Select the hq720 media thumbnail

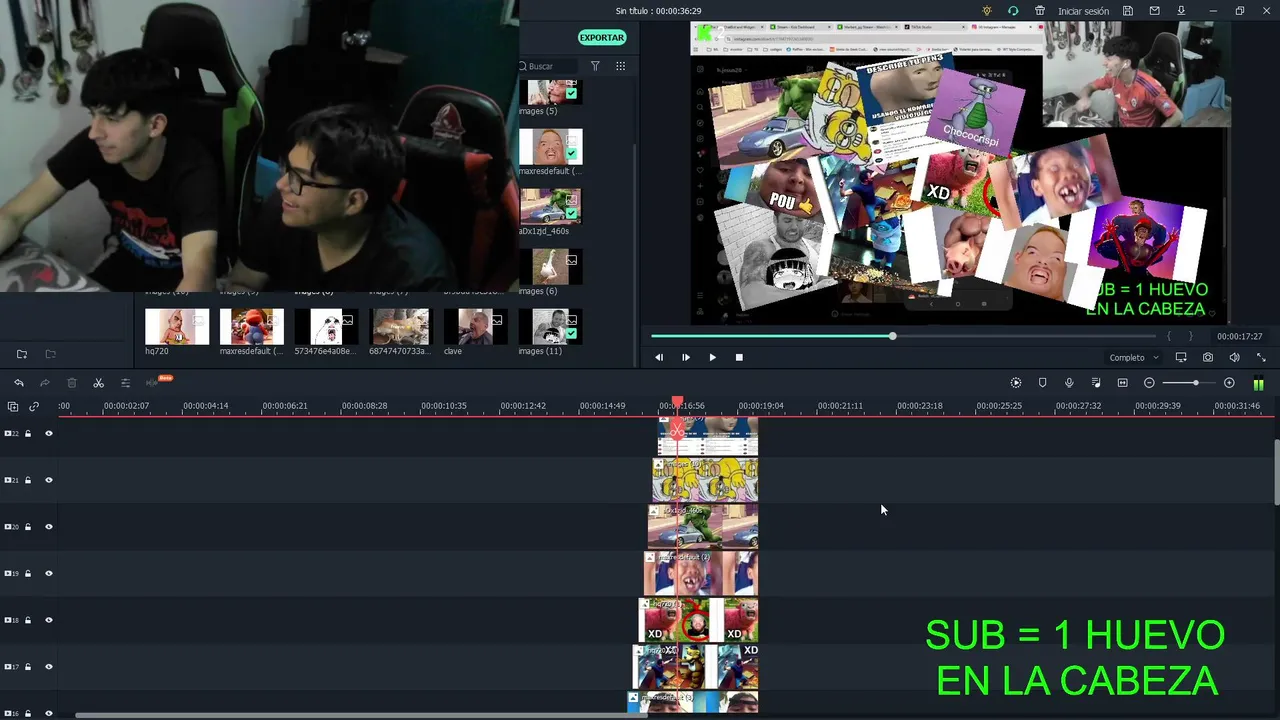tap(177, 326)
